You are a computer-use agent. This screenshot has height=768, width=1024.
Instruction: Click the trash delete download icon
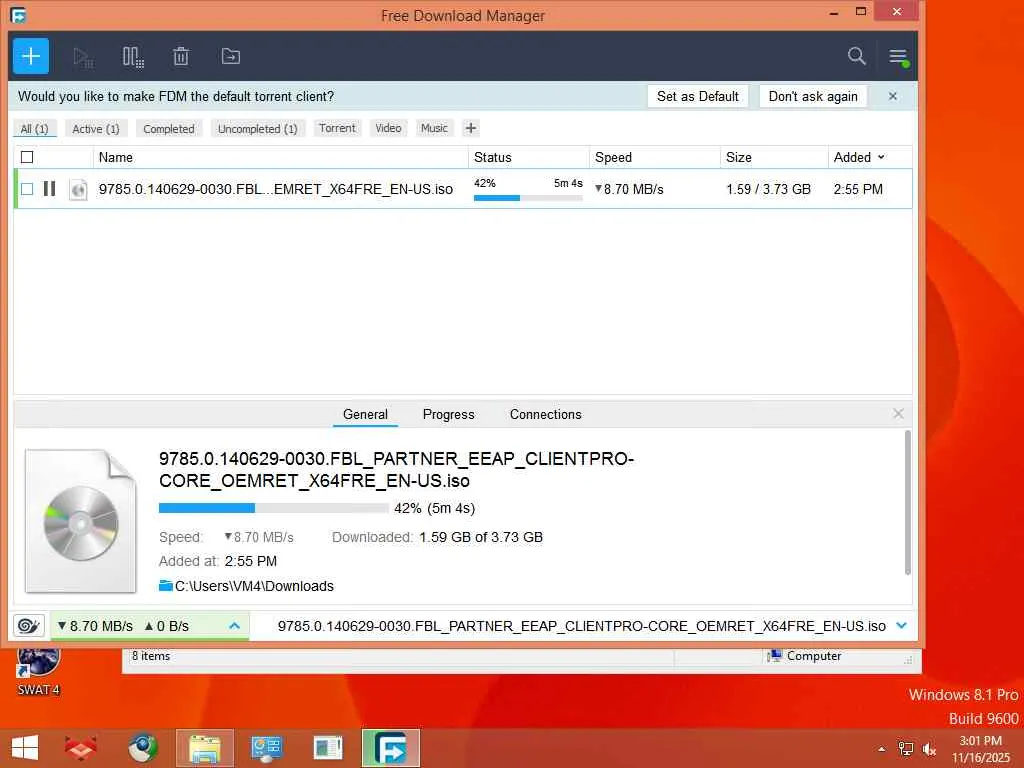point(181,57)
